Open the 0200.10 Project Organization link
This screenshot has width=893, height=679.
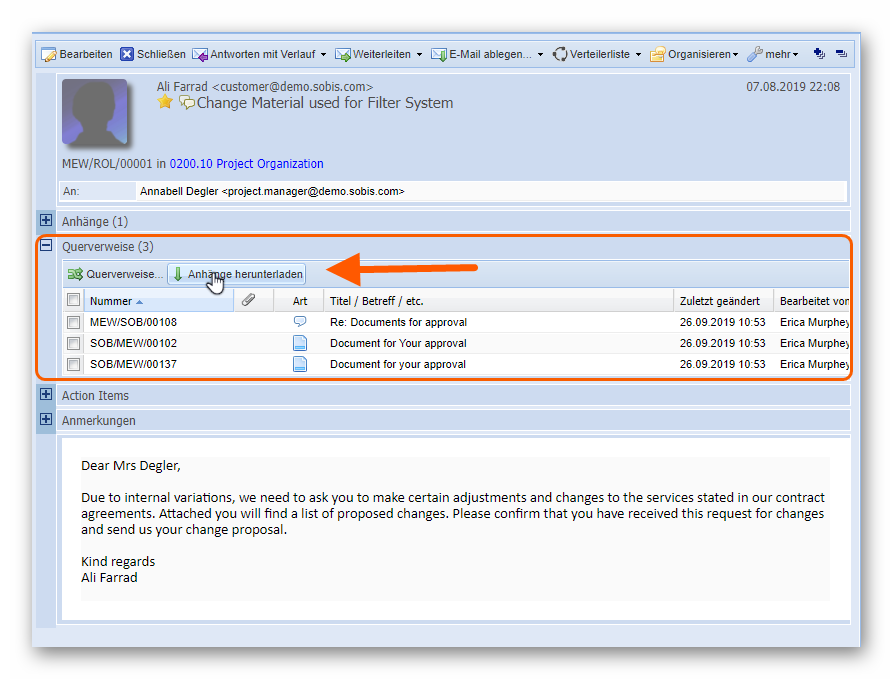pos(246,164)
